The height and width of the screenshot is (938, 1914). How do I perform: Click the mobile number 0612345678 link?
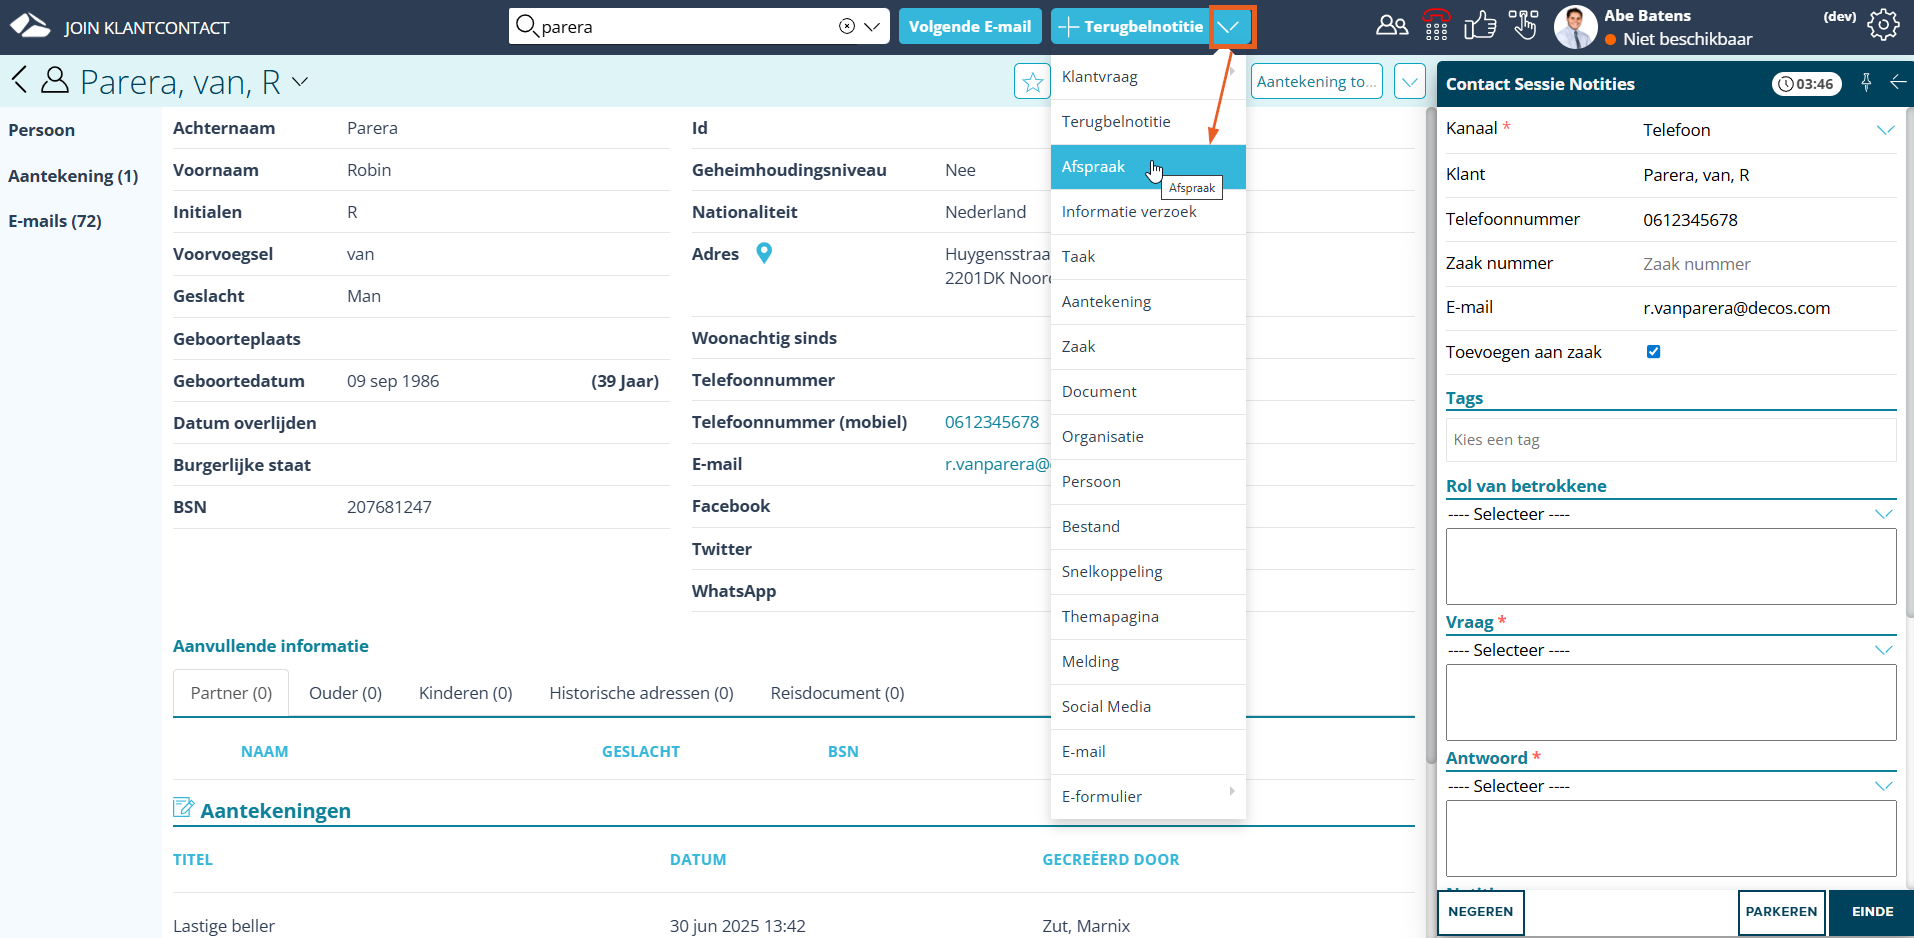[x=991, y=422]
